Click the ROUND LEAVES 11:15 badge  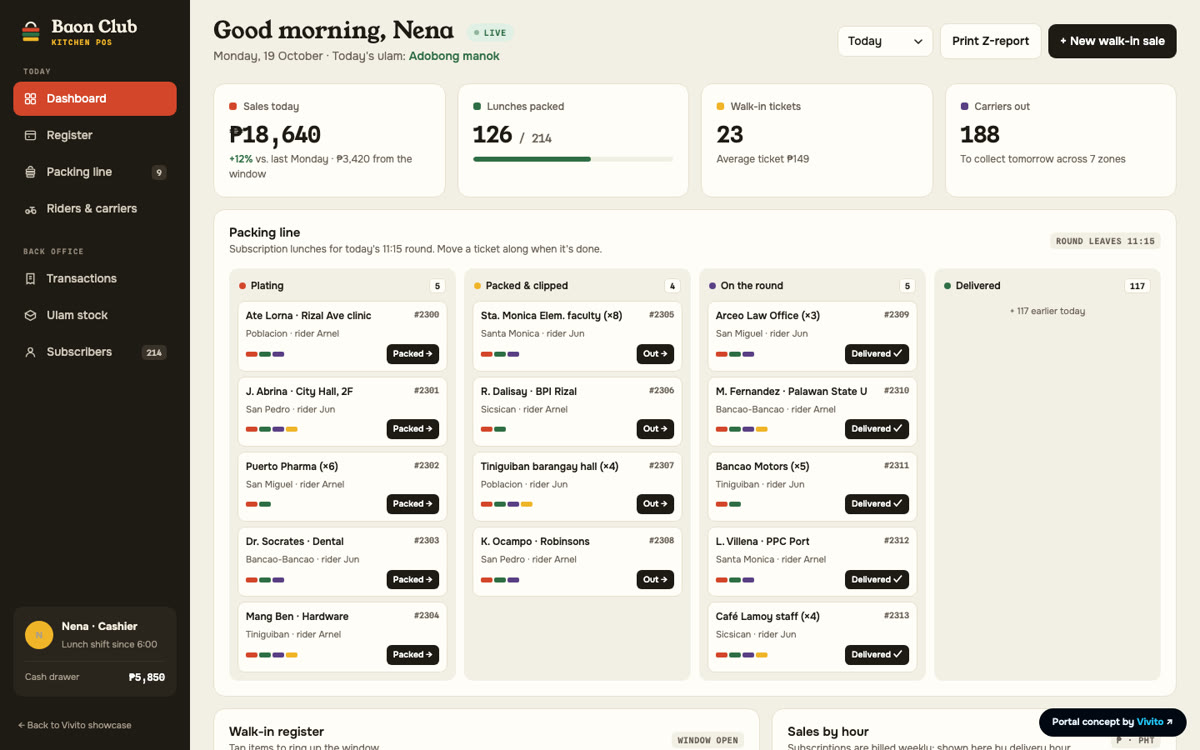[x=1105, y=241]
